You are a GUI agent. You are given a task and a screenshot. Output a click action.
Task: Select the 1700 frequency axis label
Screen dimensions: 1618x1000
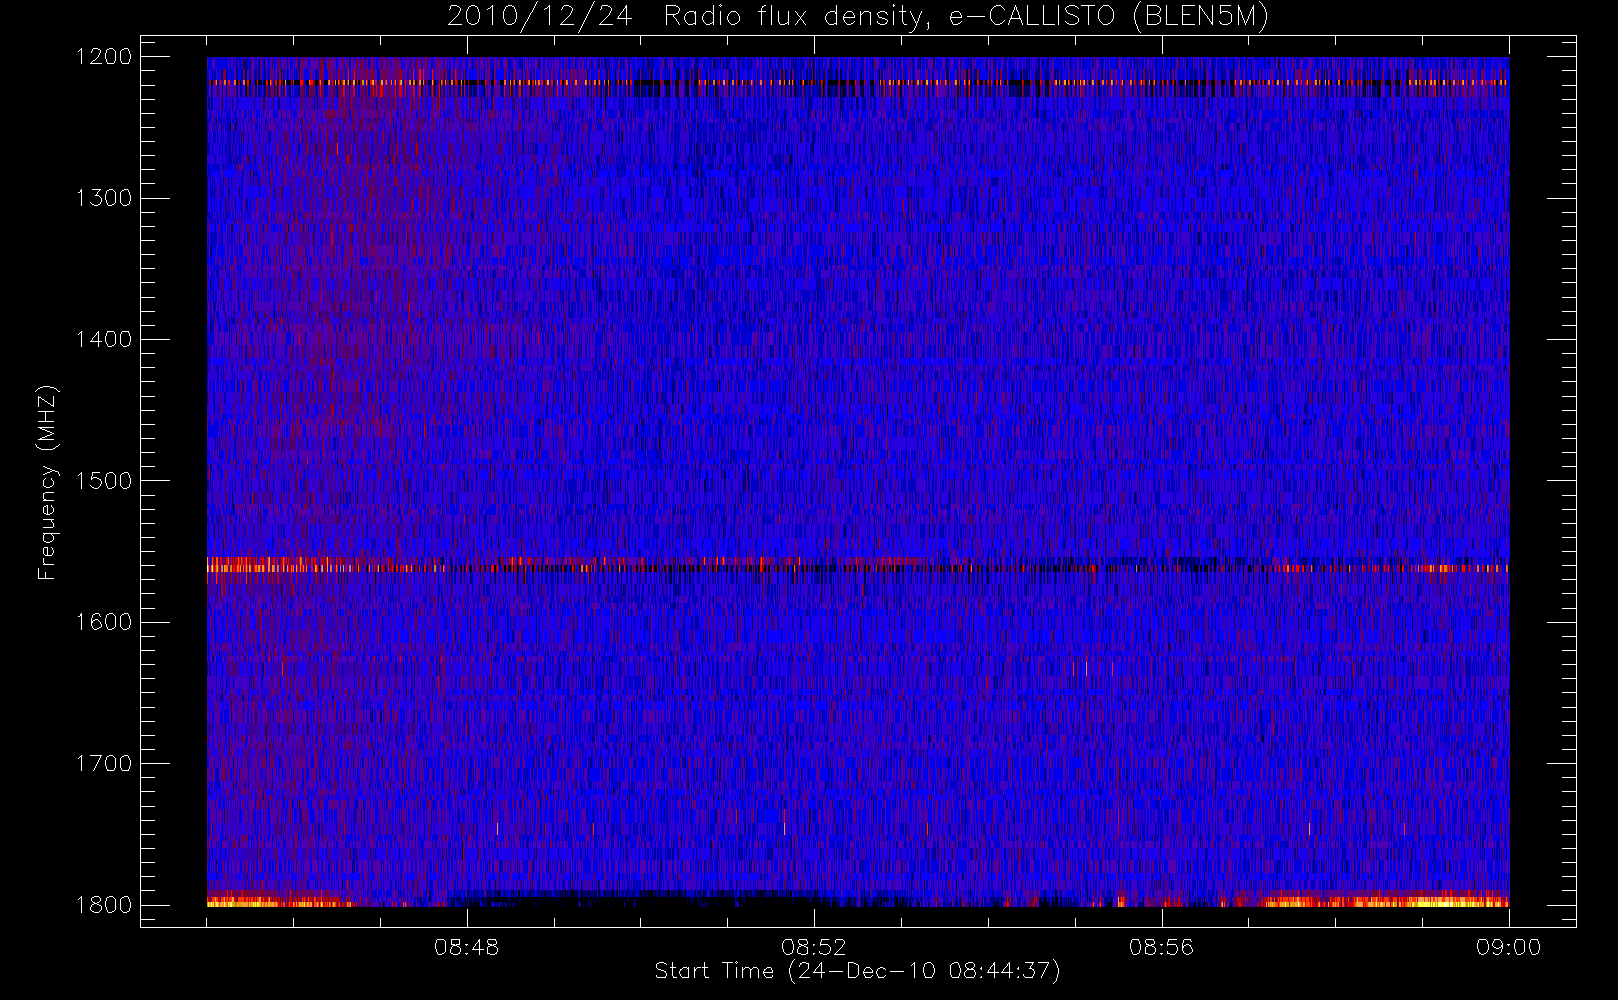pyautogui.click(x=104, y=763)
